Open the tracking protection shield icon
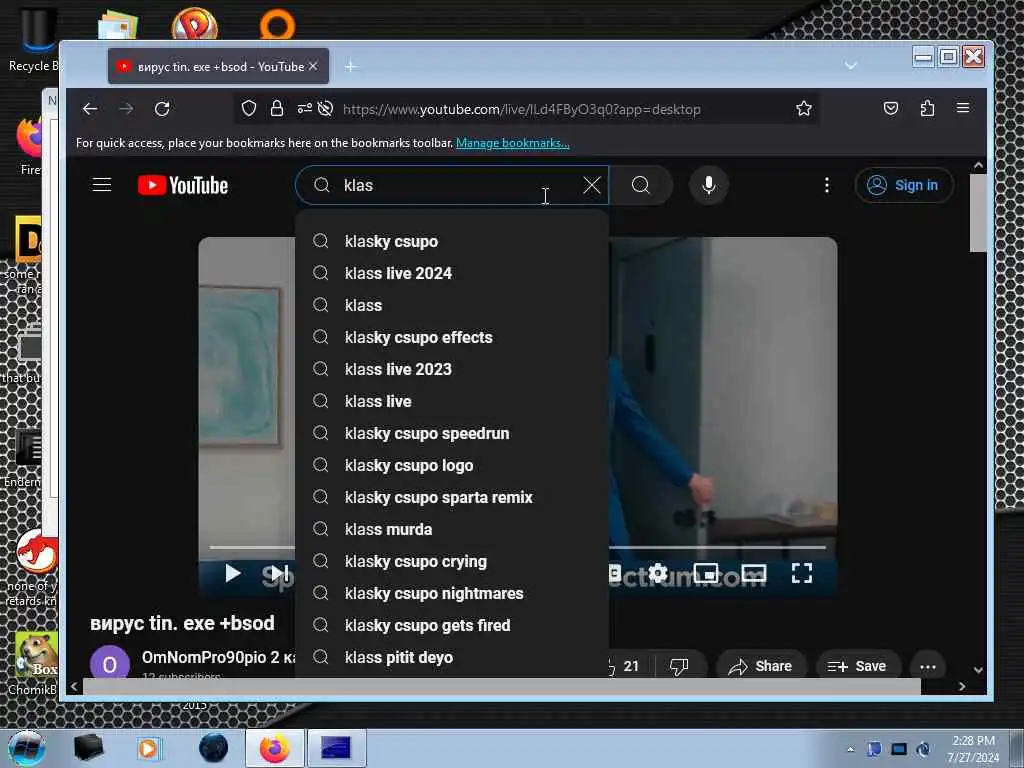 [x=249, y=108]
